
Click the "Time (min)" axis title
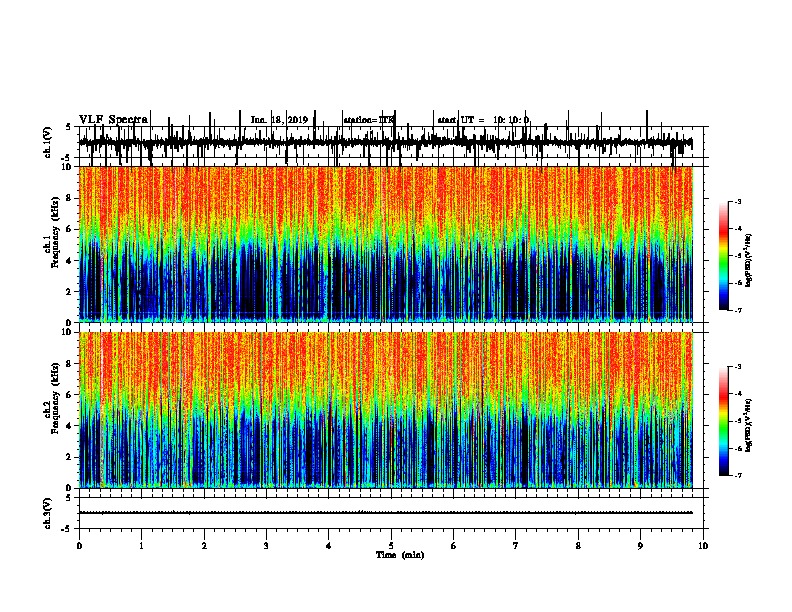coord(400,555)
